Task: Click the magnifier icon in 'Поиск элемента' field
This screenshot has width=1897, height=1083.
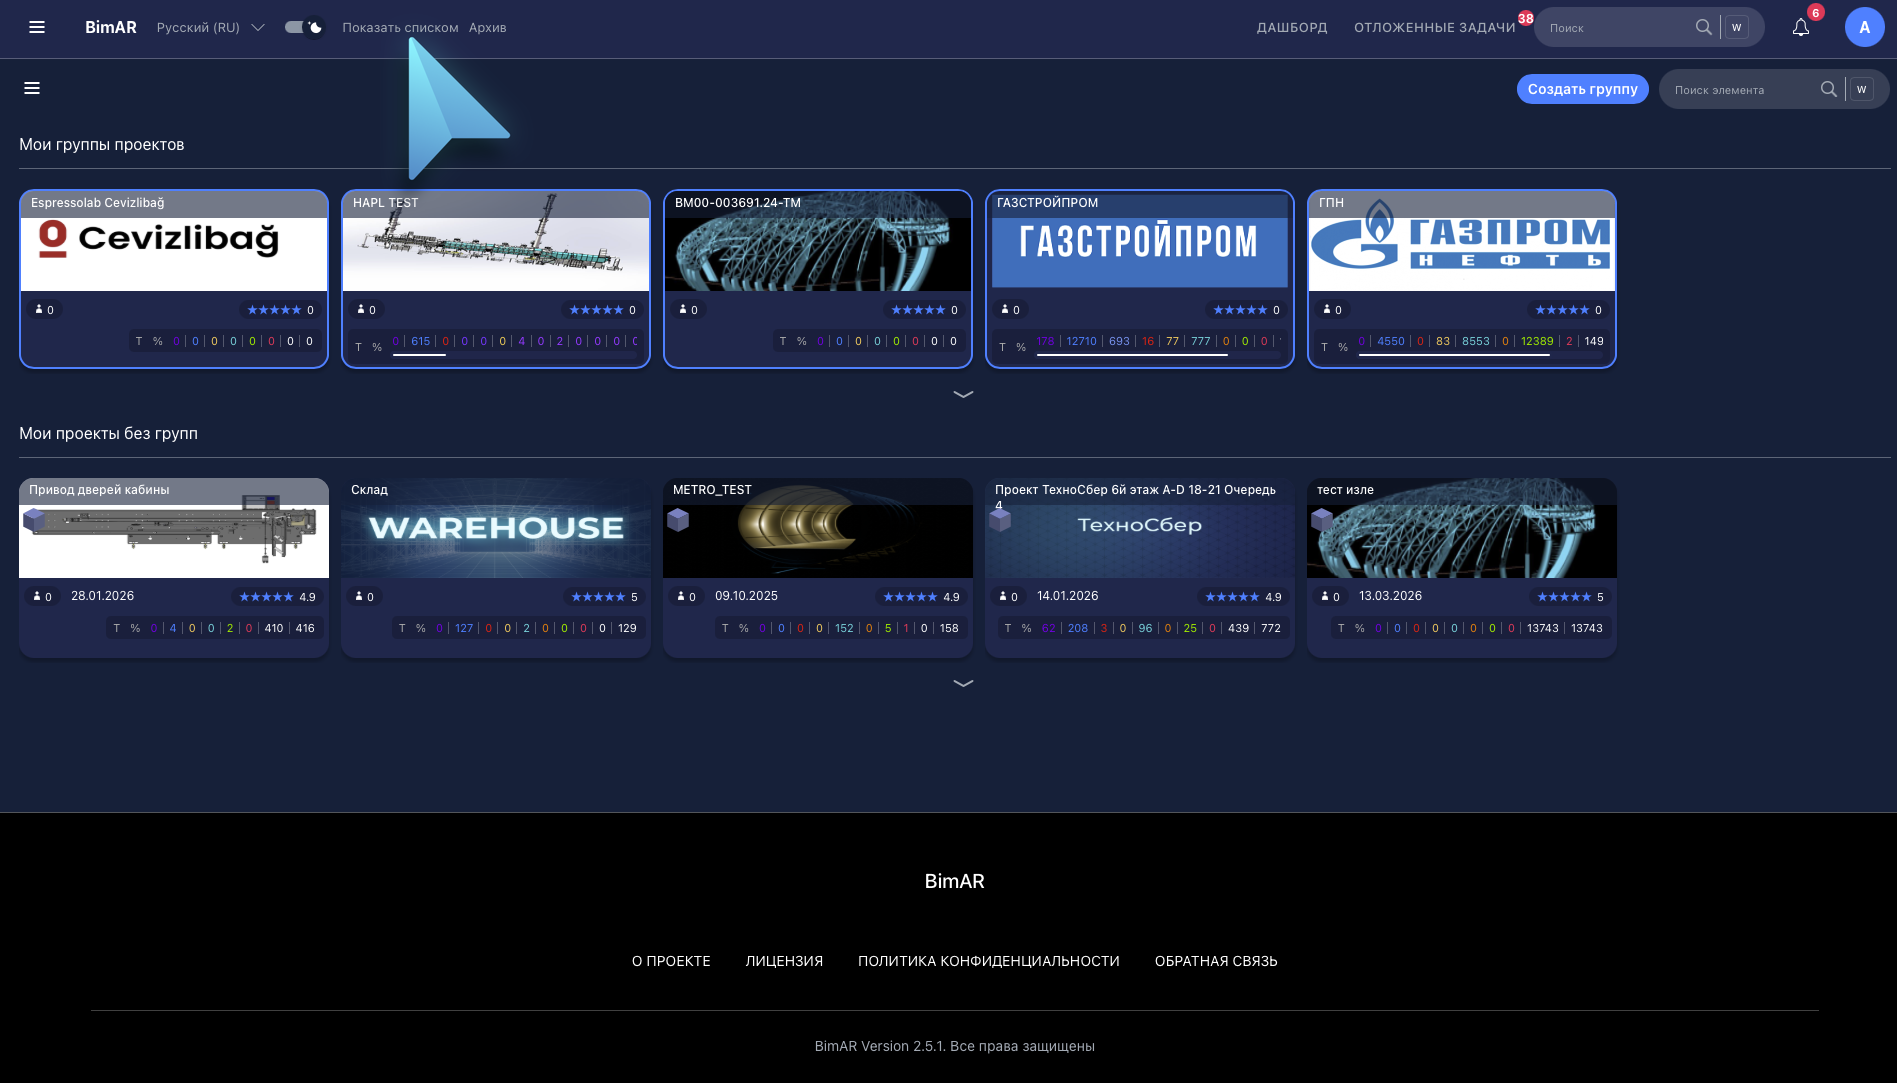Action: pyautogui.click(x=1828, y=89)
